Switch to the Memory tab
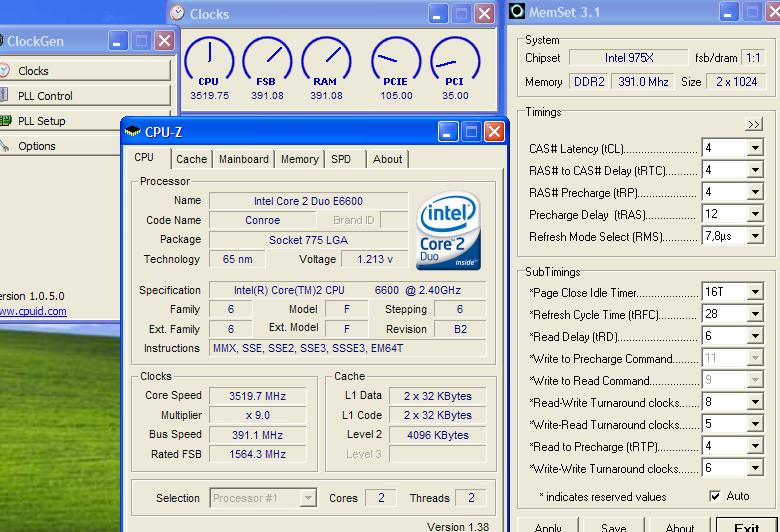This screenshot has width=780, height=532. click(299, 159)
